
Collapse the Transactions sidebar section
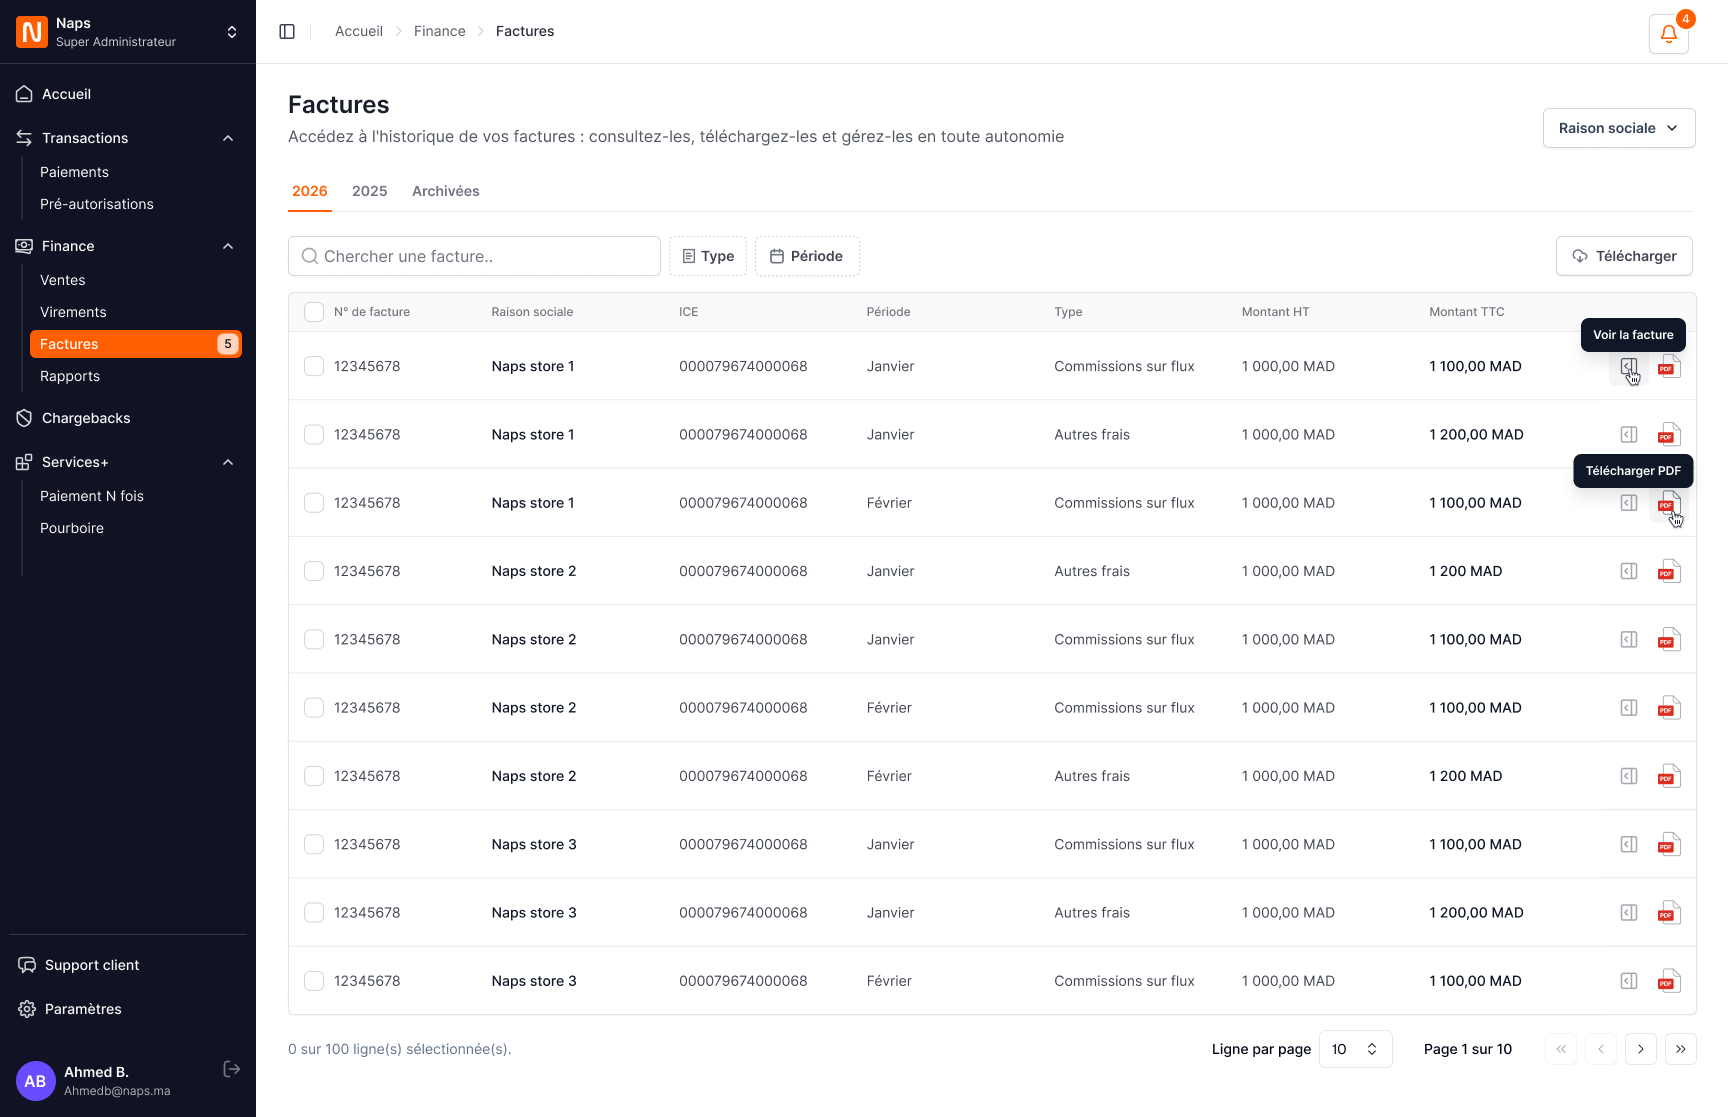point(228,138)
